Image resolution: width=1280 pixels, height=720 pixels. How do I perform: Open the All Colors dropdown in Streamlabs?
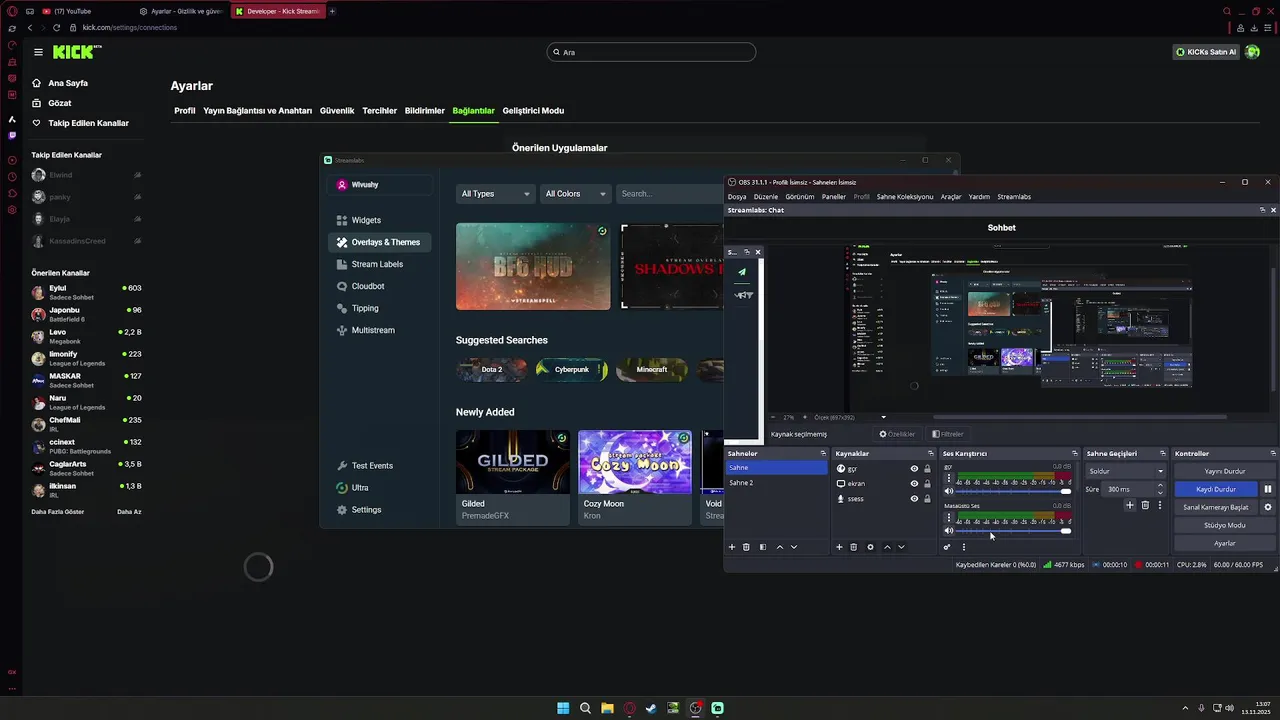(575, 194)
